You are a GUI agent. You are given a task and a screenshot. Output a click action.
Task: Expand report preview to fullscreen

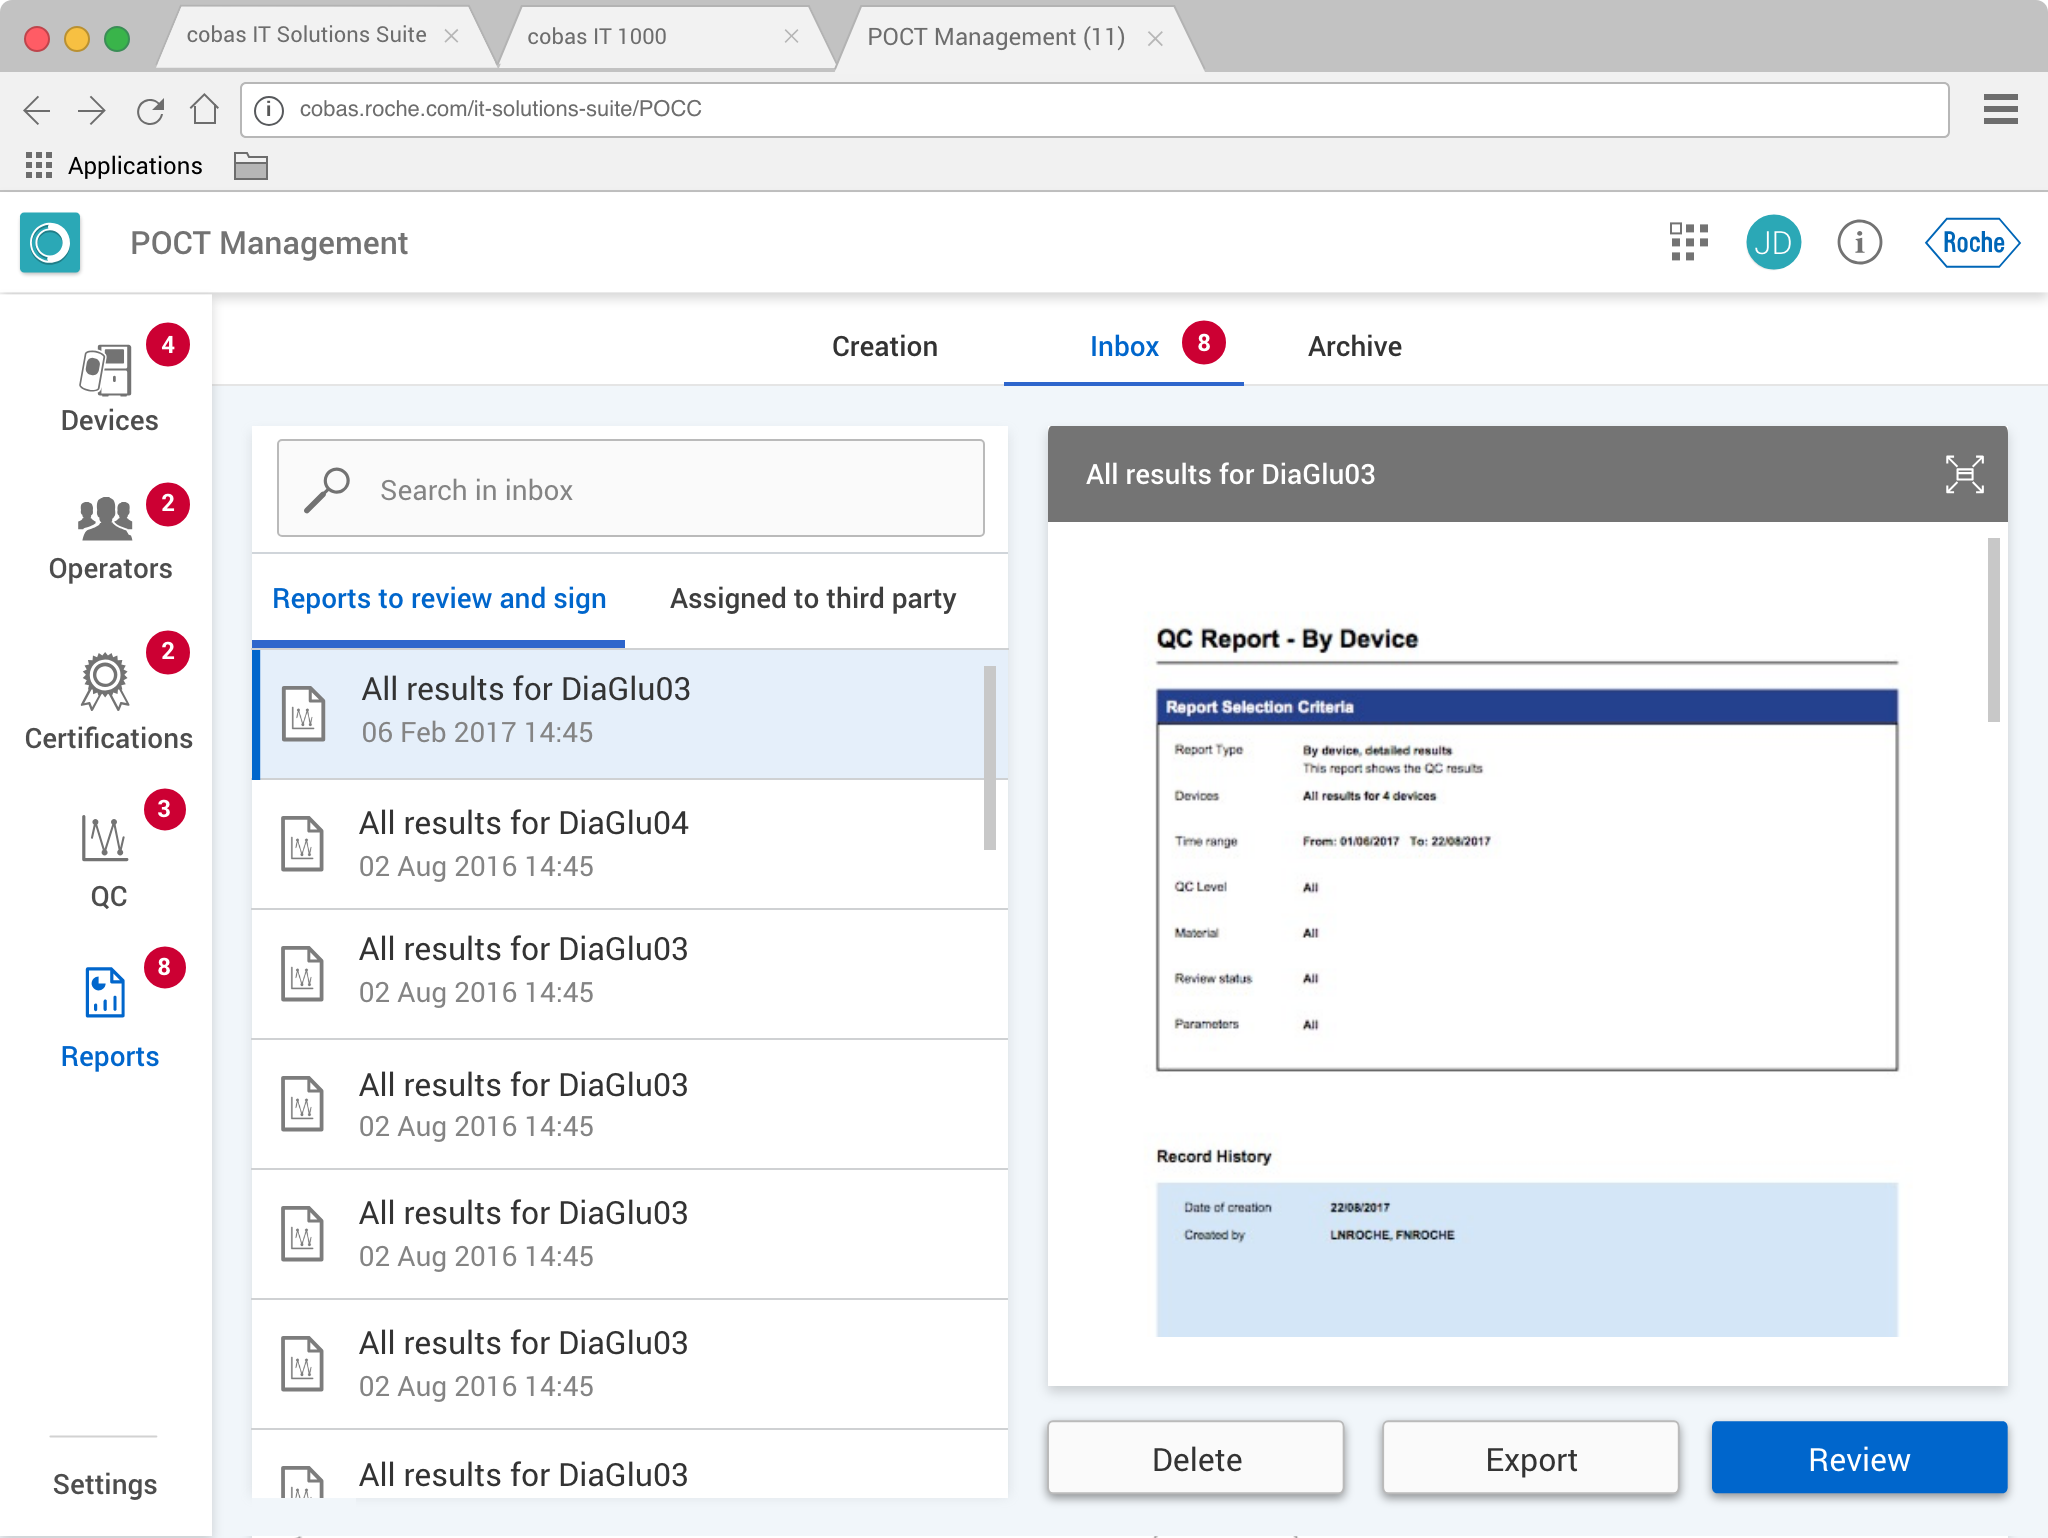(1964, 474)
